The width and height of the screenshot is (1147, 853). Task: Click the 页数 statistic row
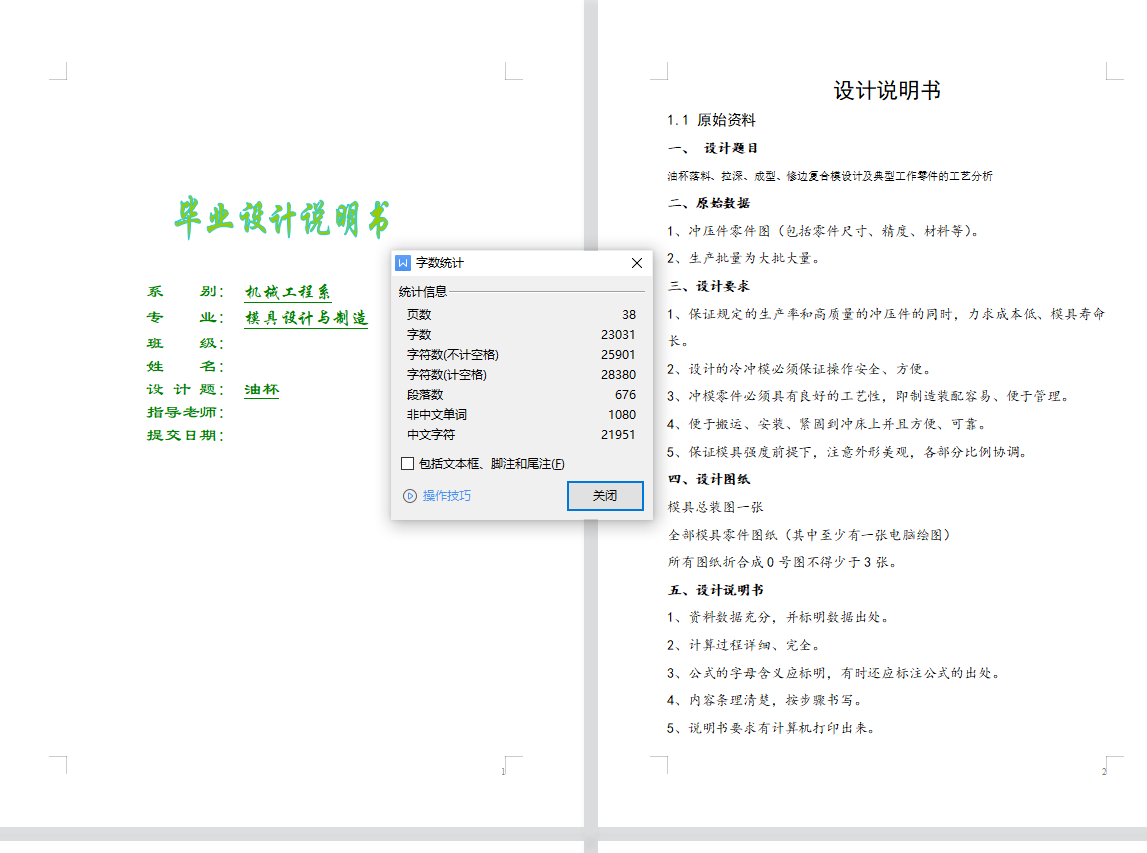(x=419, y=315)
